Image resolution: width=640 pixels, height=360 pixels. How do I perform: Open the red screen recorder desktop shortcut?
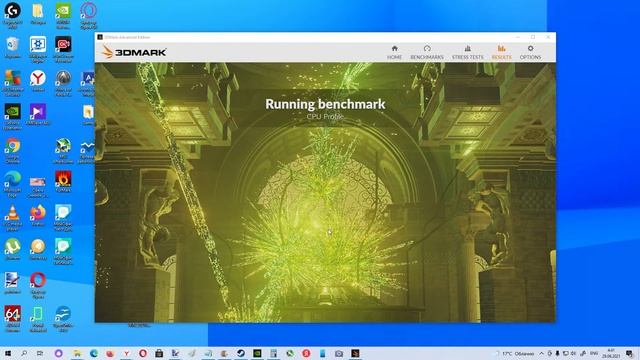click(x=63, y=49)
